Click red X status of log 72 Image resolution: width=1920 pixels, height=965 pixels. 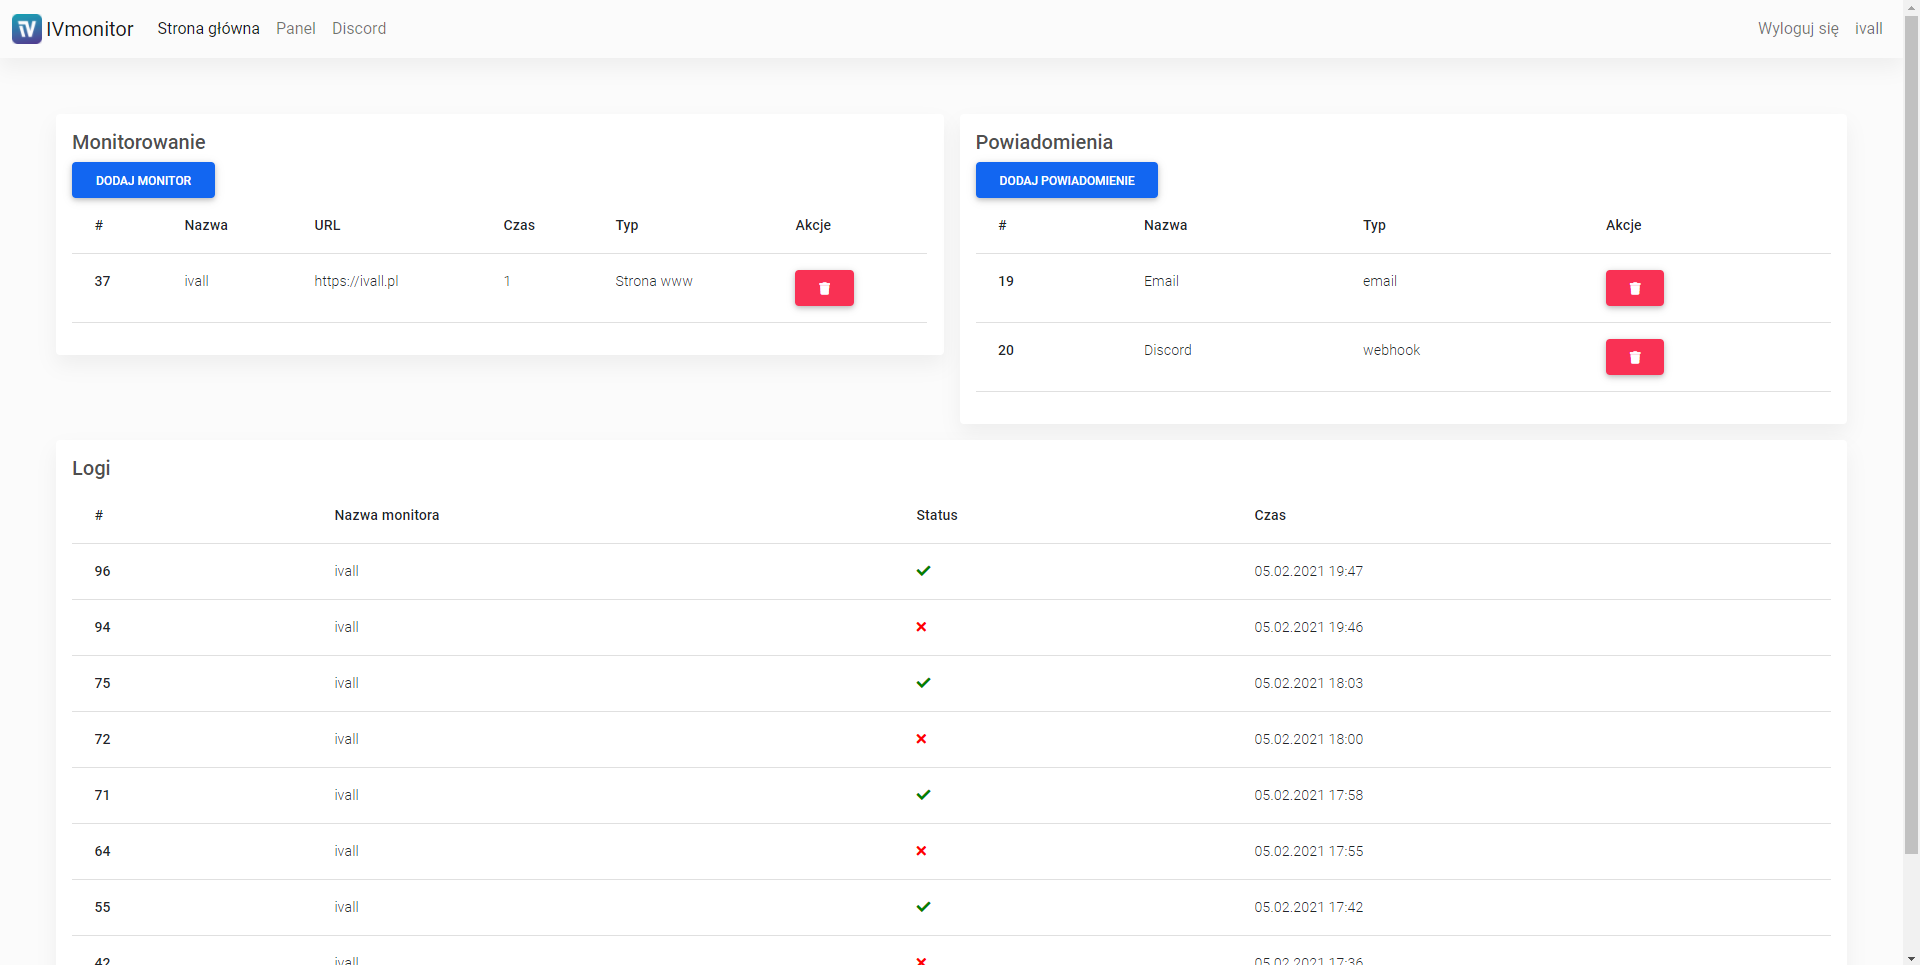coord(921,739)
